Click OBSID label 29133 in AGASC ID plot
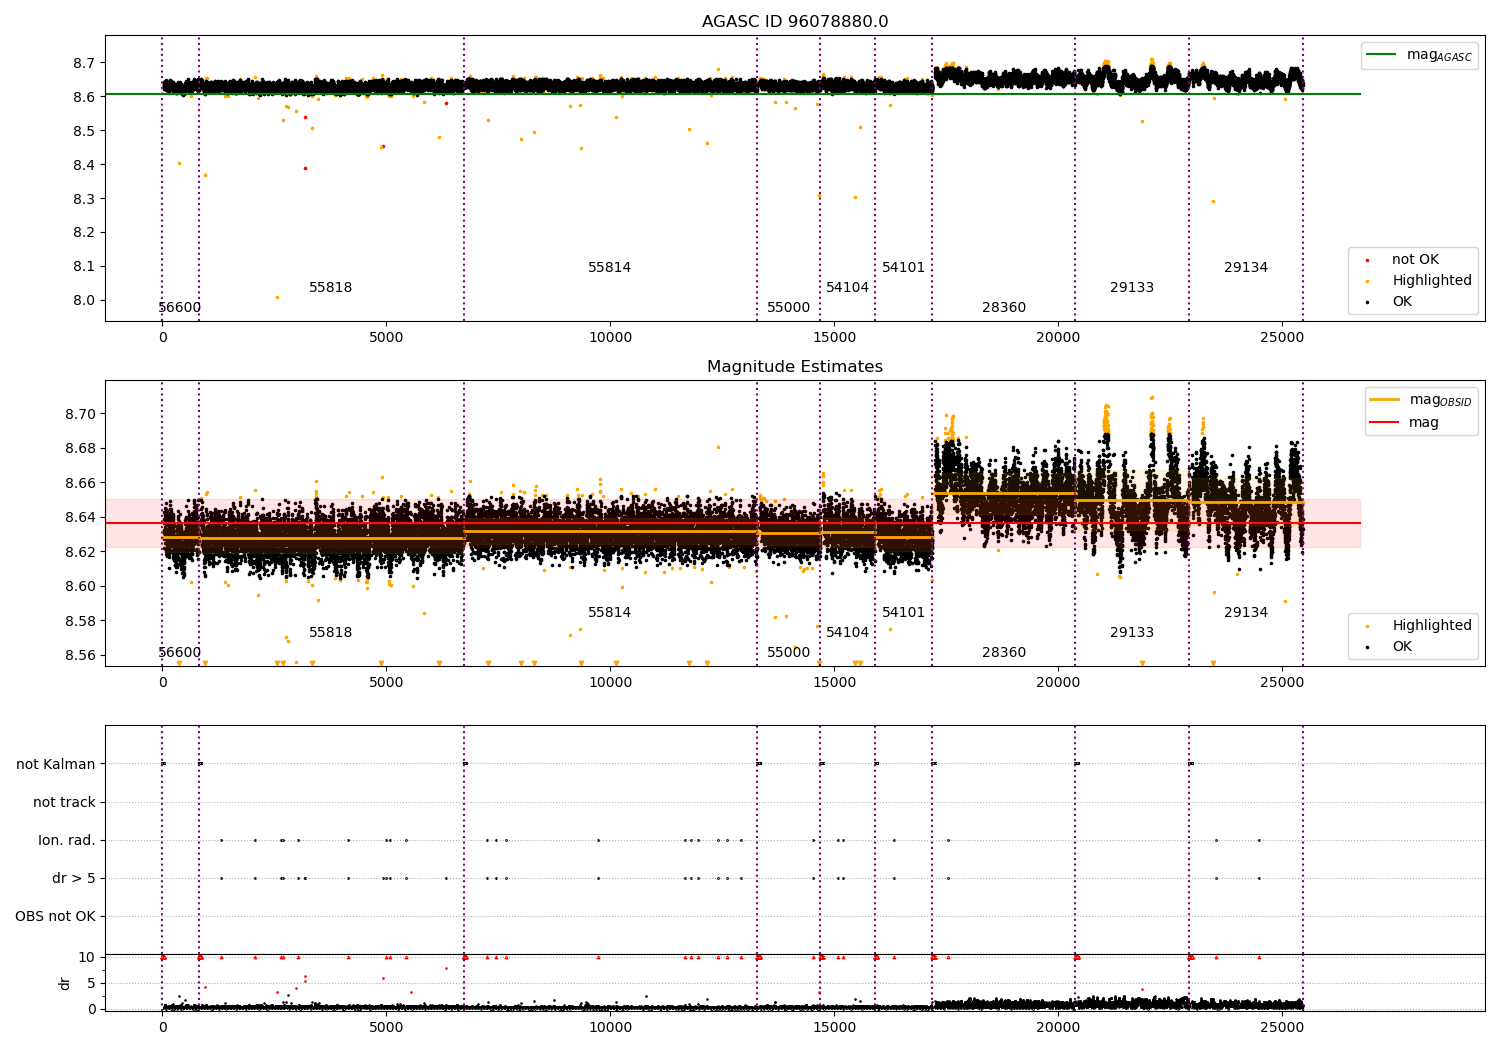This screenshot has height=1050, width=1500. [1132, 287]
